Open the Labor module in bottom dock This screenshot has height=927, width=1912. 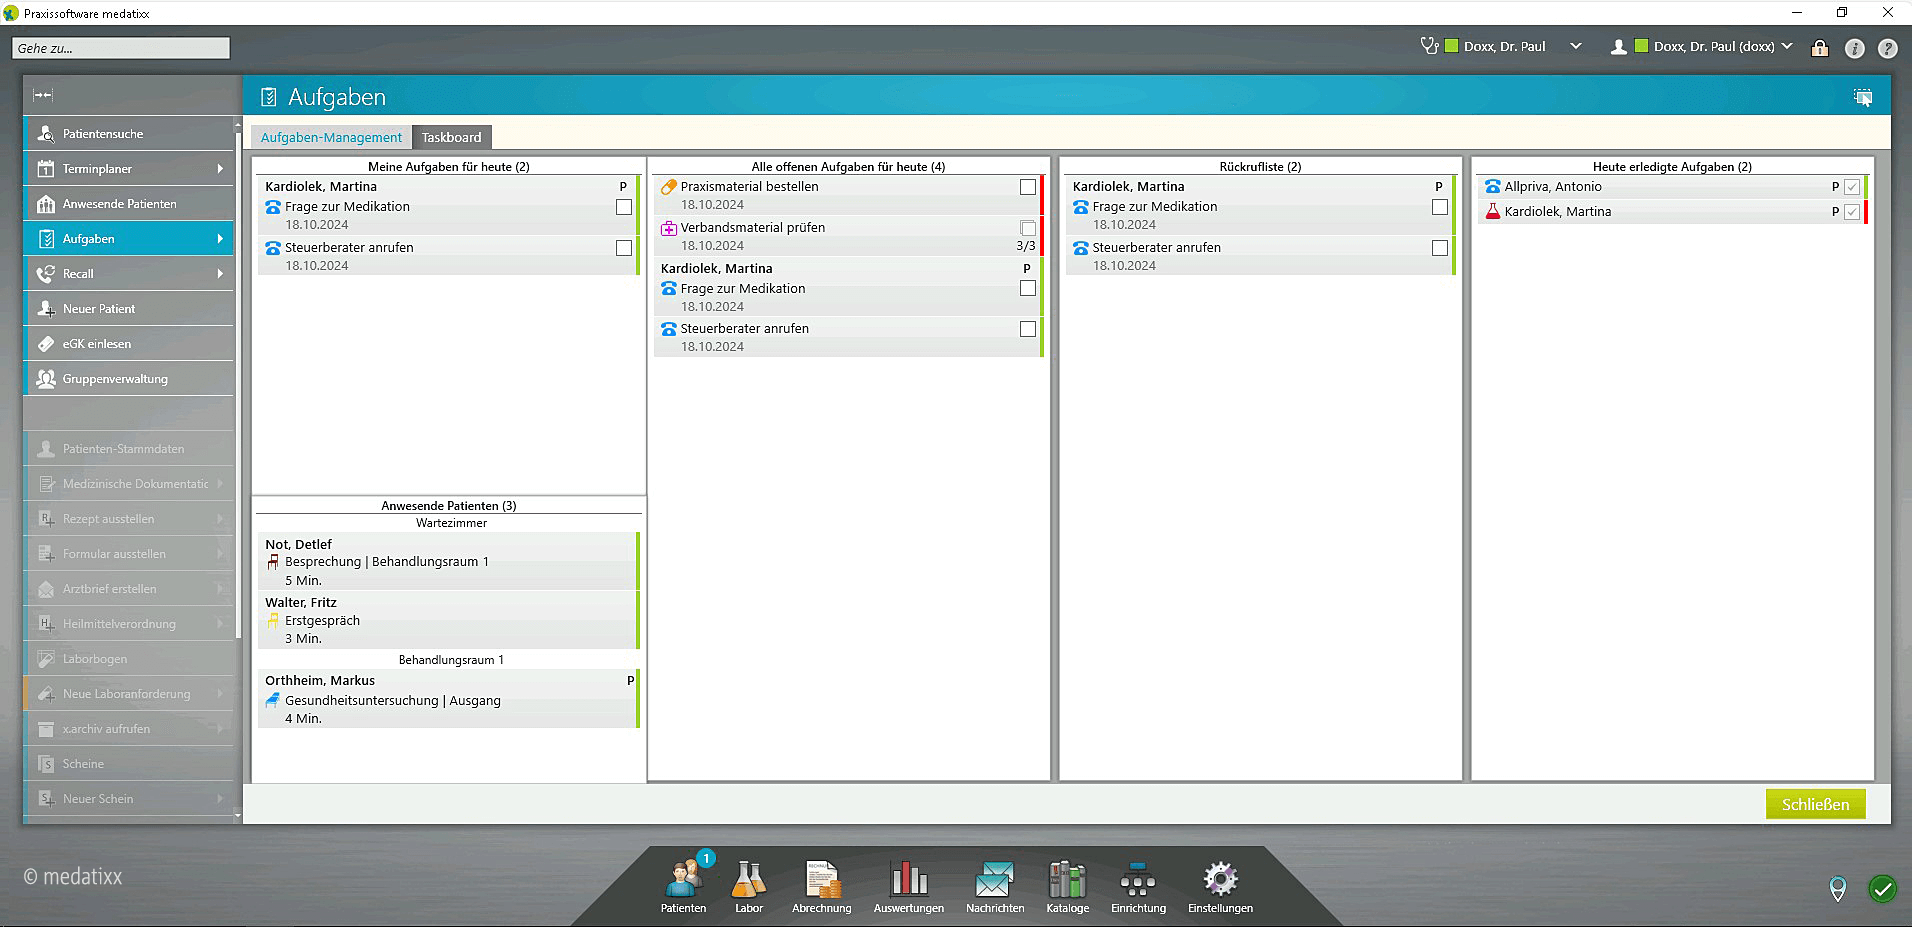click(x=748, y=886)
